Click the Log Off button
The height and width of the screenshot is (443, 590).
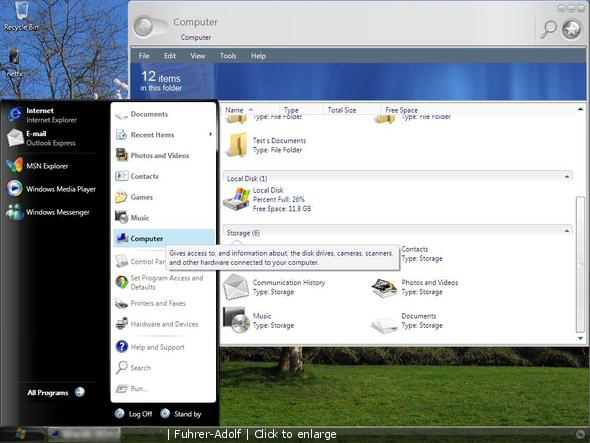134,414
